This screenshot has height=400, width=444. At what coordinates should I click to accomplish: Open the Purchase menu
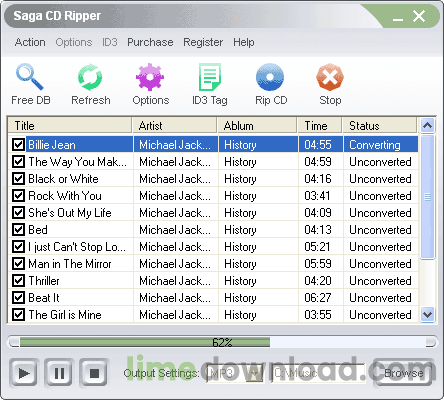tap(150, 42)
